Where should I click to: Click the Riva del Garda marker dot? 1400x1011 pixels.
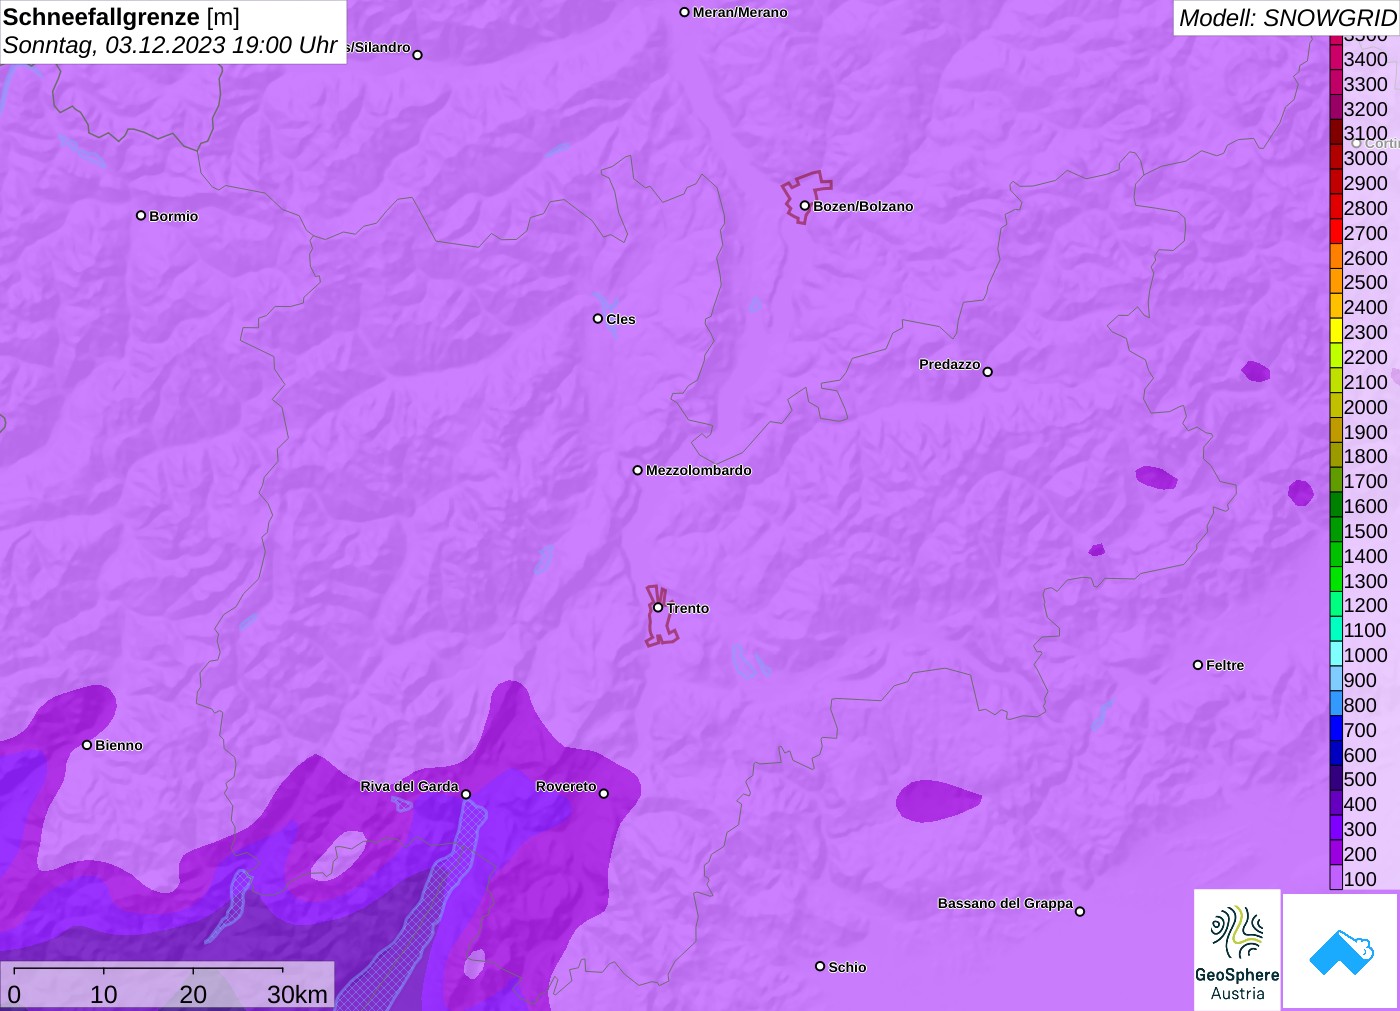tap(466, 794)
